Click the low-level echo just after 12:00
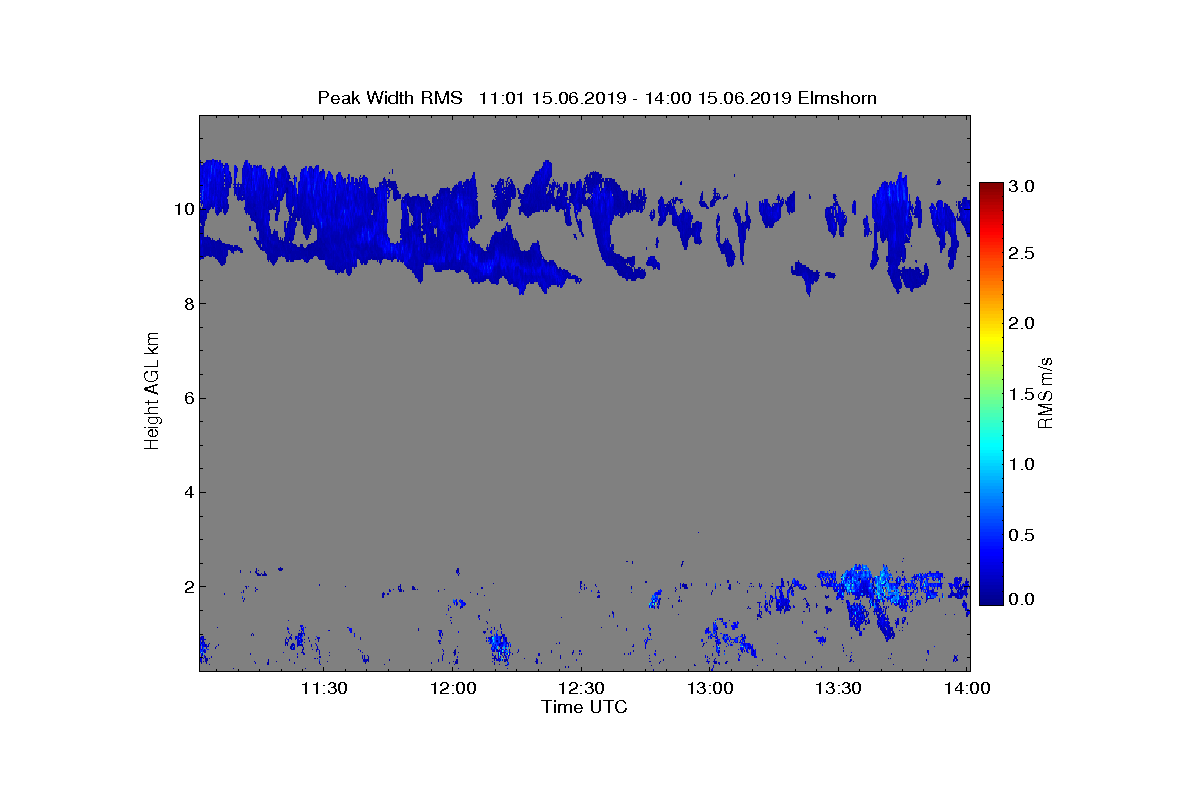Screen dimensions: 1200x800 (499, 645)
